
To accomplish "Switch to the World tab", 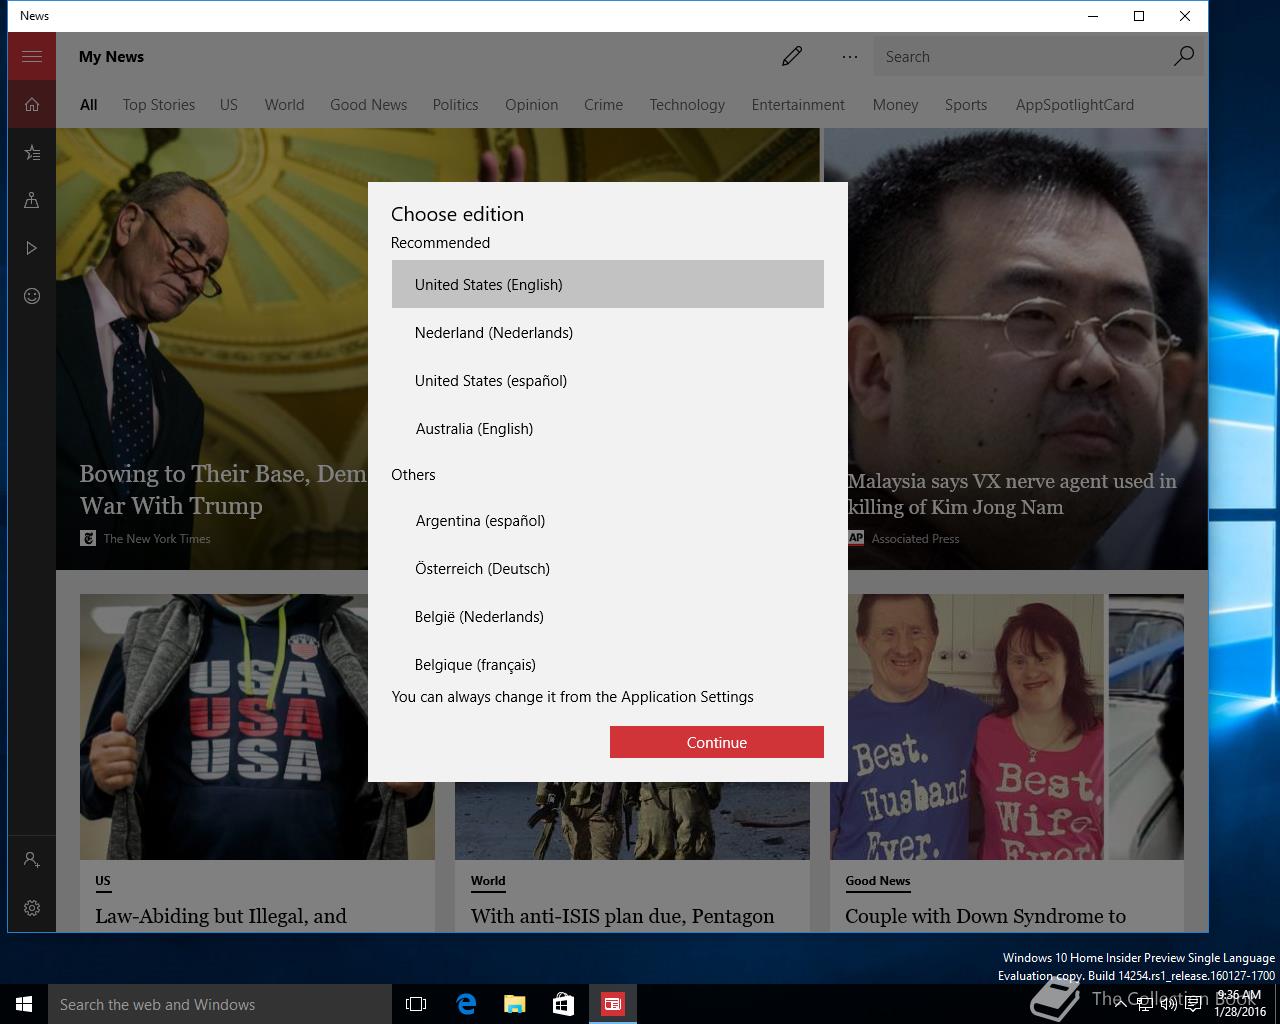I will 284,105.
